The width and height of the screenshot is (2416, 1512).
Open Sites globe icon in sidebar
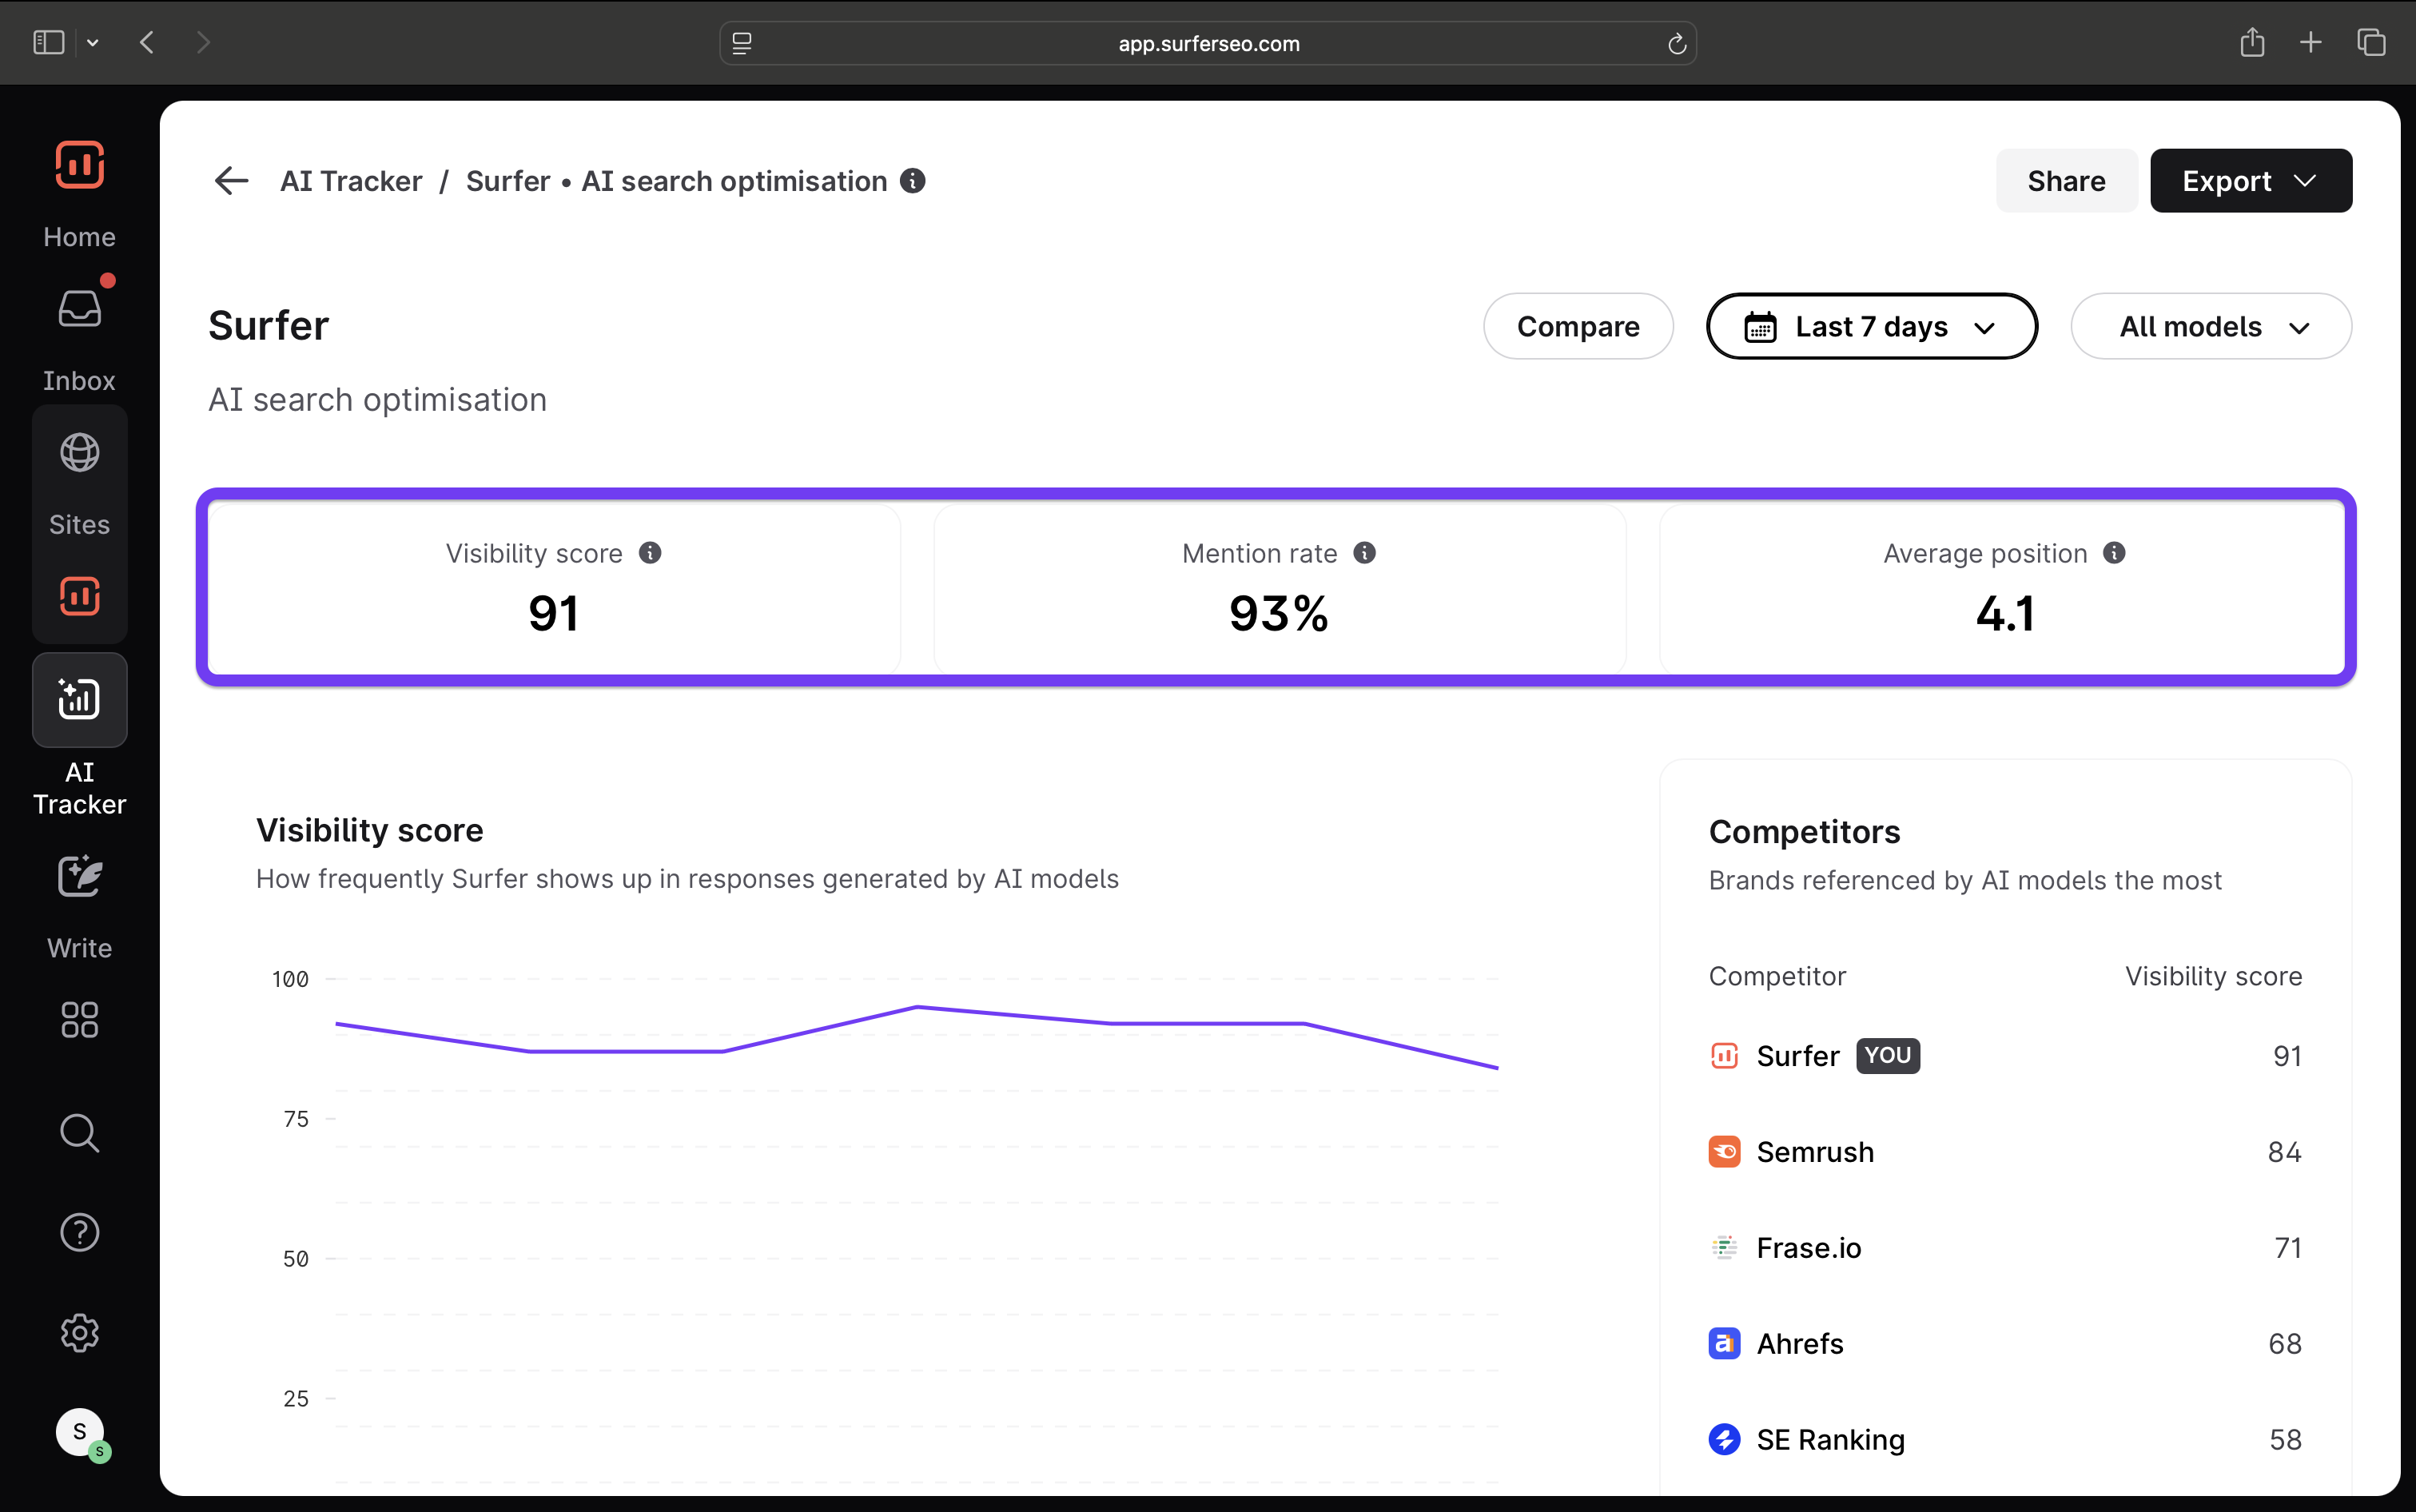tap(79, 453)
